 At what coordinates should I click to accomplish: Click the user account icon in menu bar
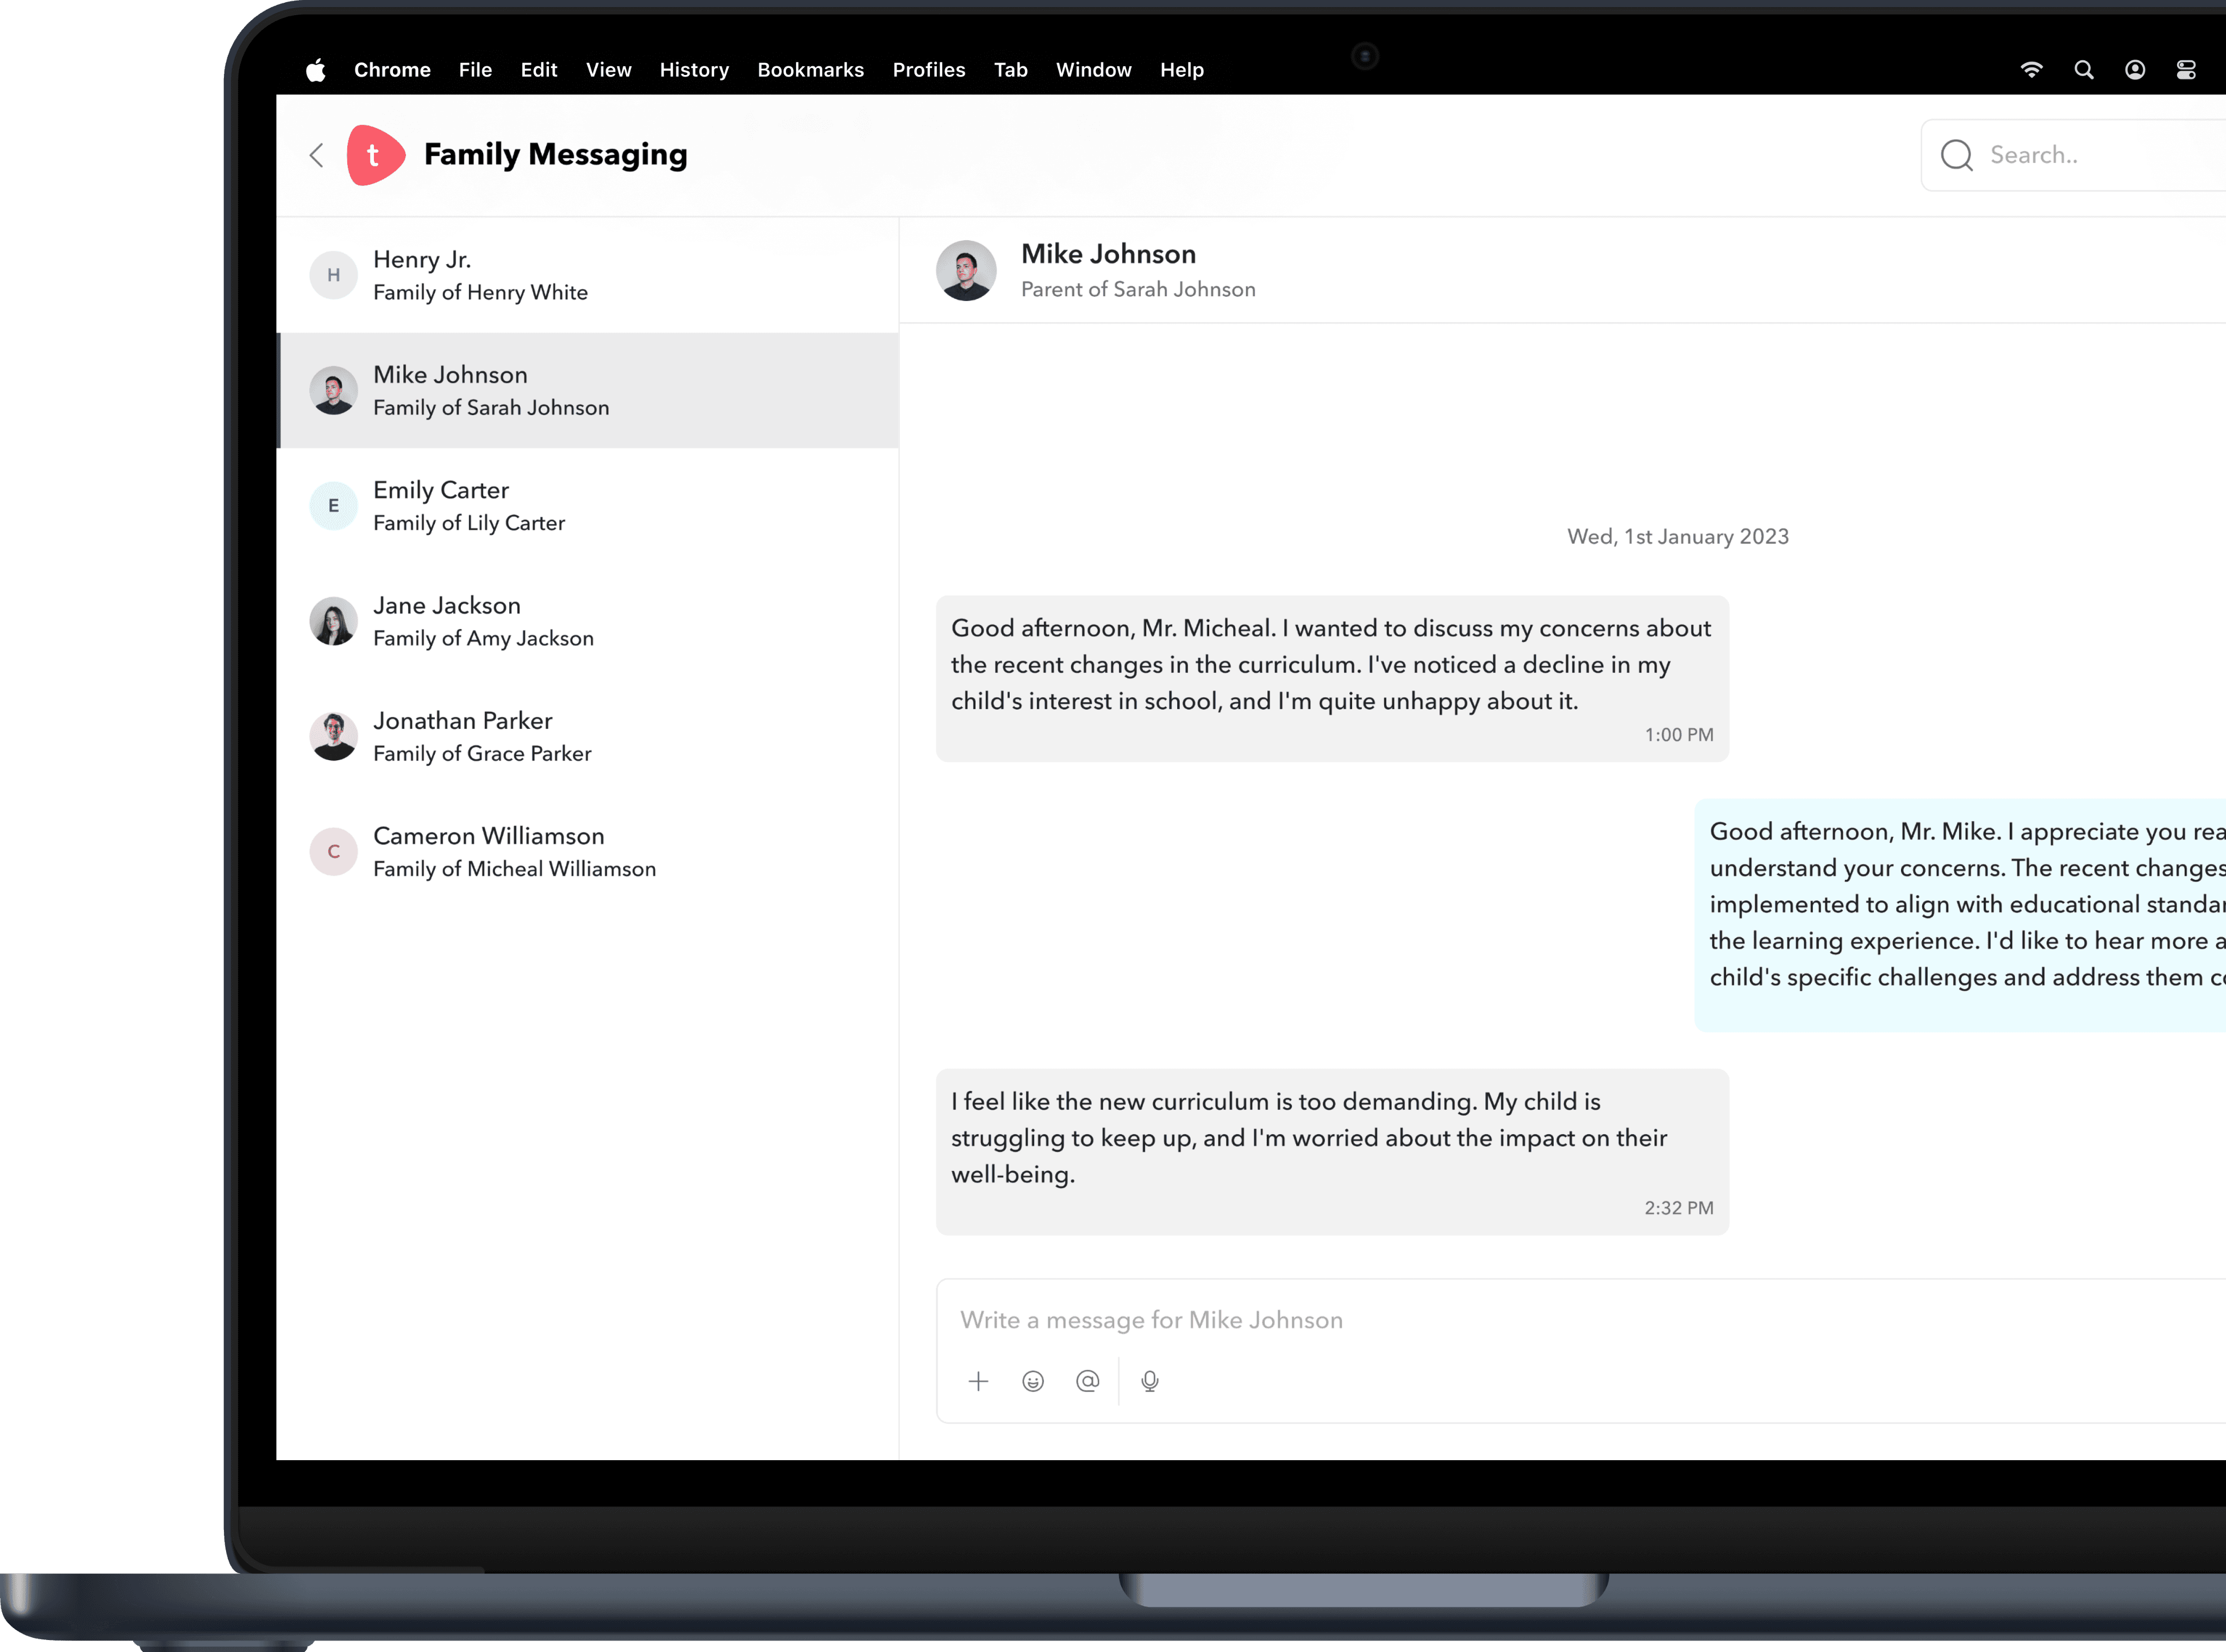coord(2135,70)
